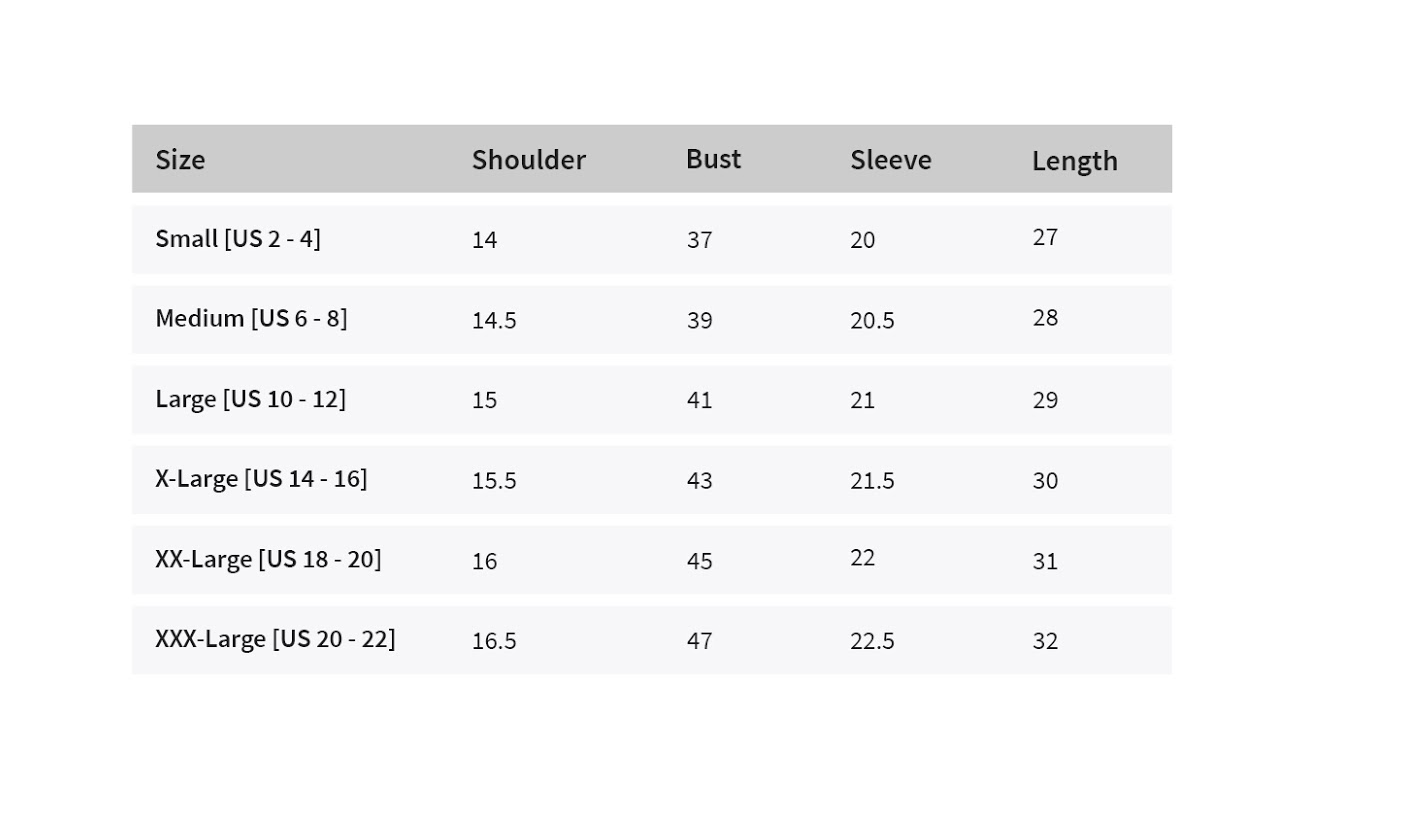Select the X-Large [US 14 - 16] label

tap(261, 478)
